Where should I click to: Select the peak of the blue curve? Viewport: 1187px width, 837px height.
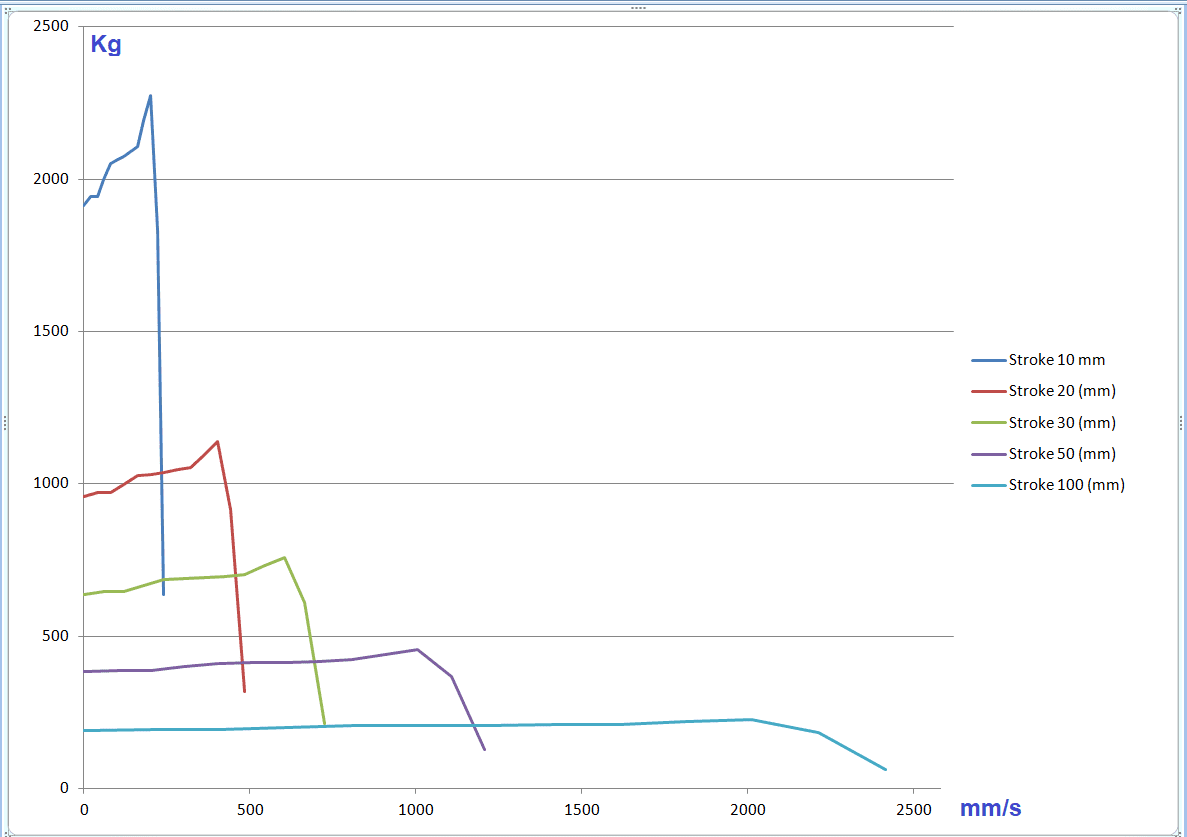tap(150, 96)
